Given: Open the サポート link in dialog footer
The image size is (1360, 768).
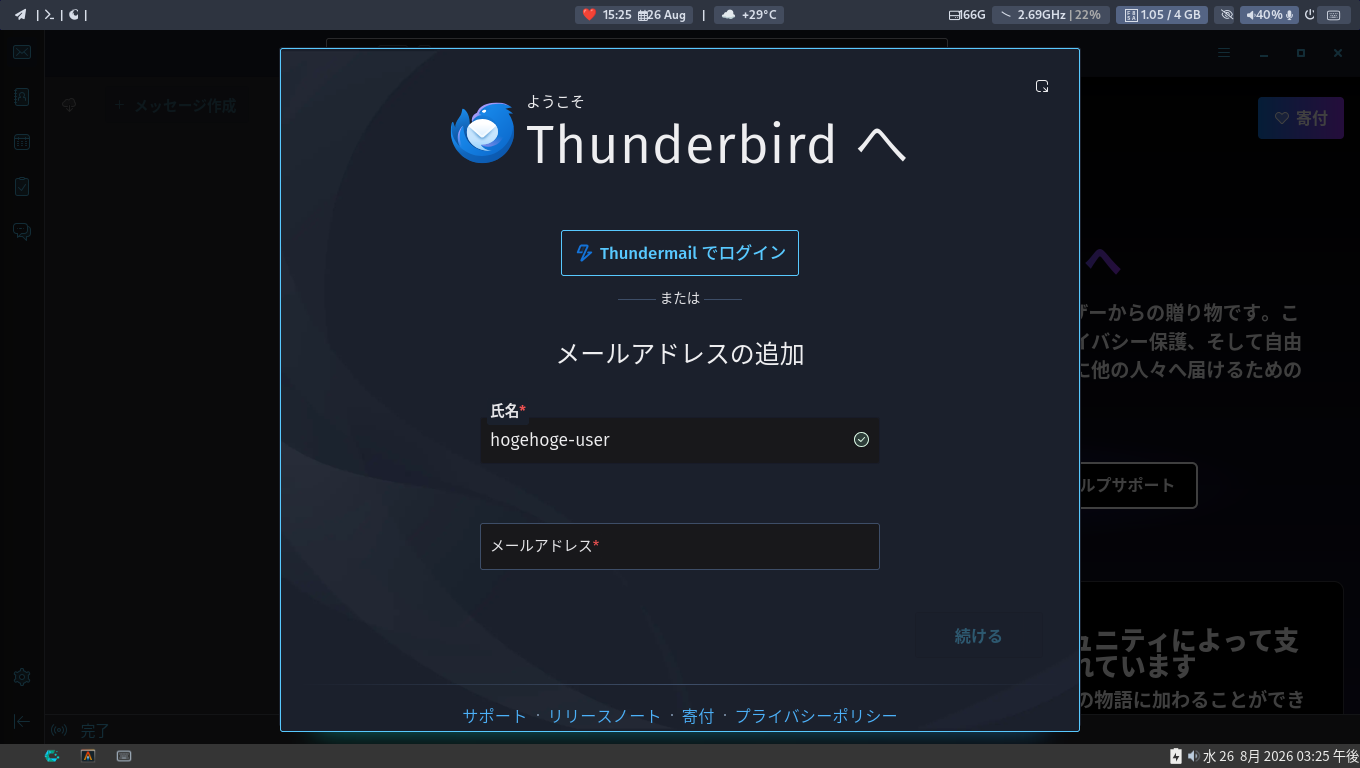Looking at the screenshot, I should tap(494, 716).
